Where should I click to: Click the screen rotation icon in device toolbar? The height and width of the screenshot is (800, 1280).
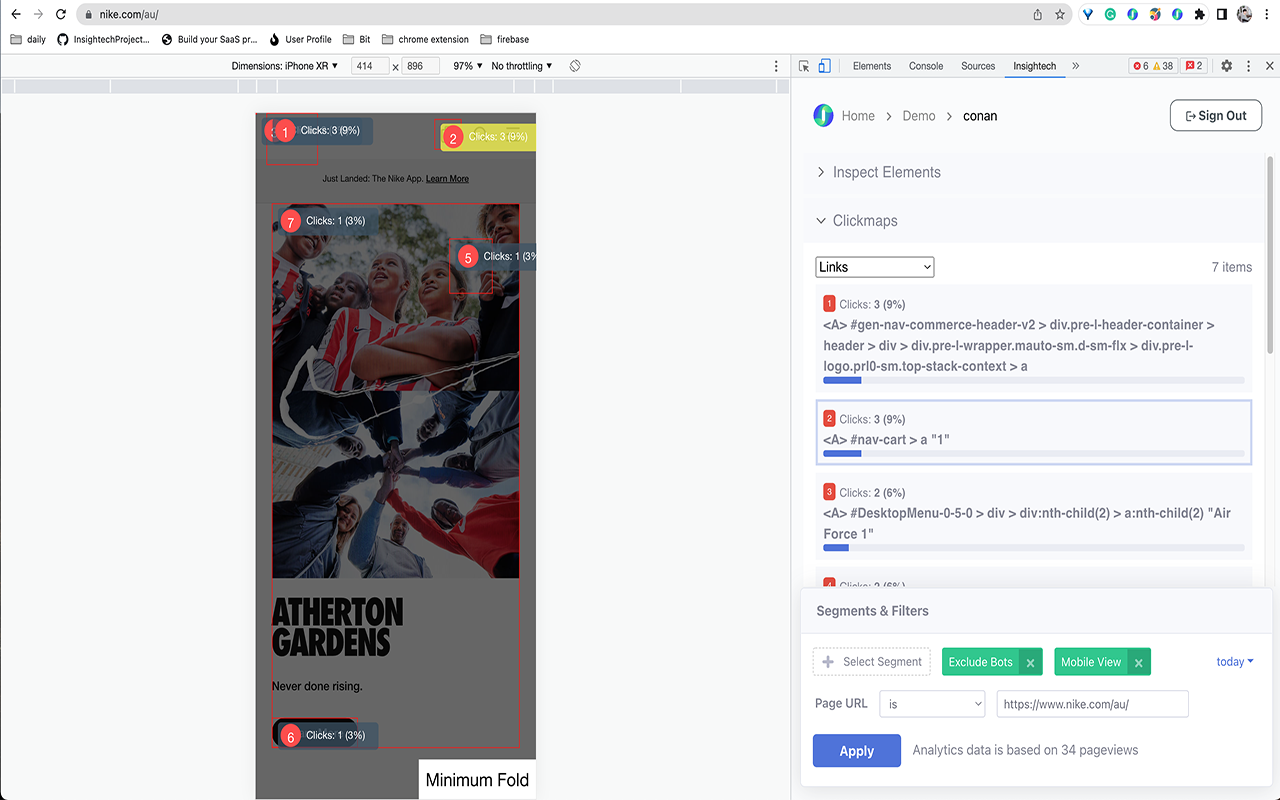575,65
